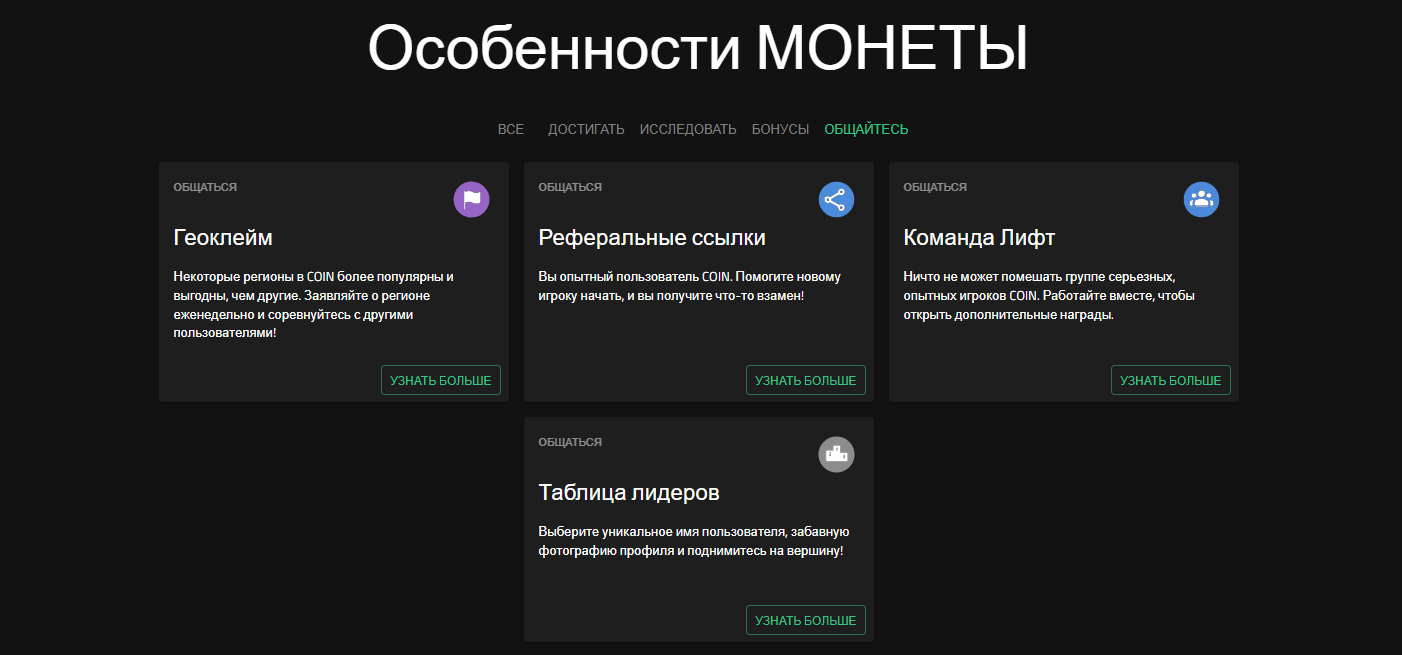The width and height of the screenshot is (1402, 655).
Task: Click the Реферальные ссылки heading
Action: click(x=652, y=238)
